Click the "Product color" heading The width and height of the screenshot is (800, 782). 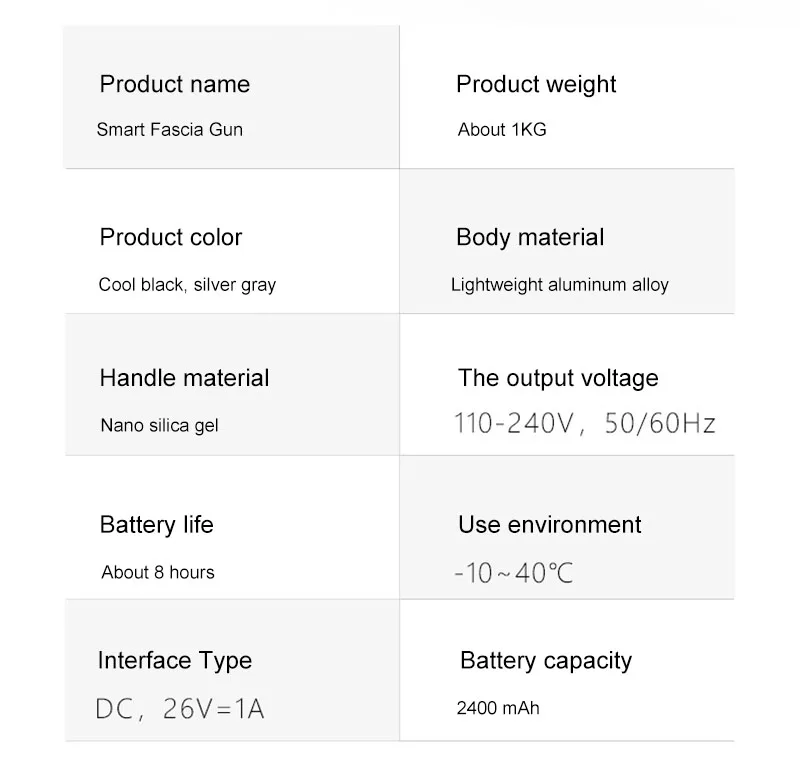171,237
